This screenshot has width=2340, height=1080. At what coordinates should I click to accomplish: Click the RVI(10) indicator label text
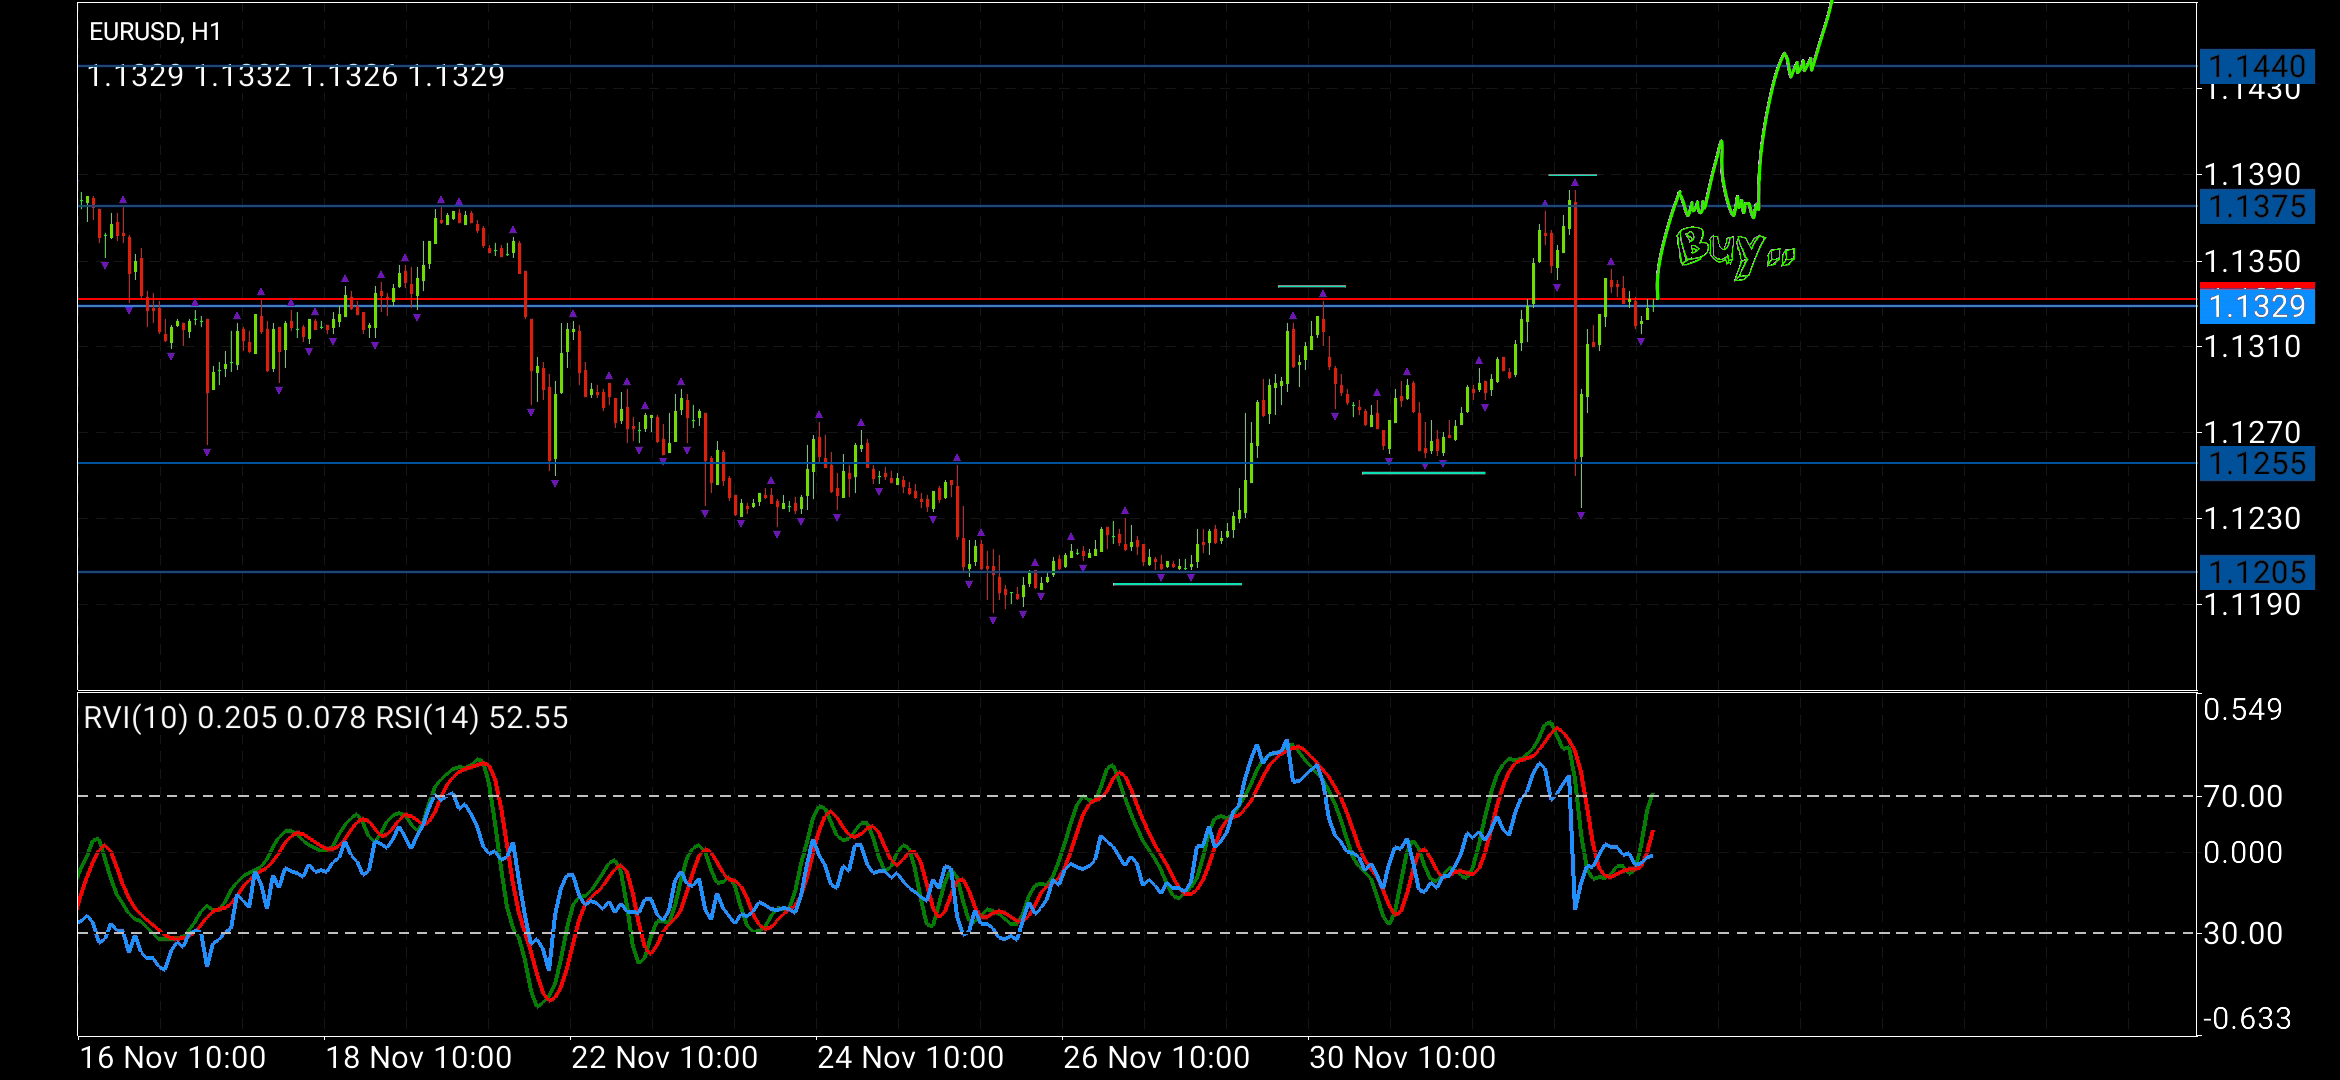tap(135, 718)
